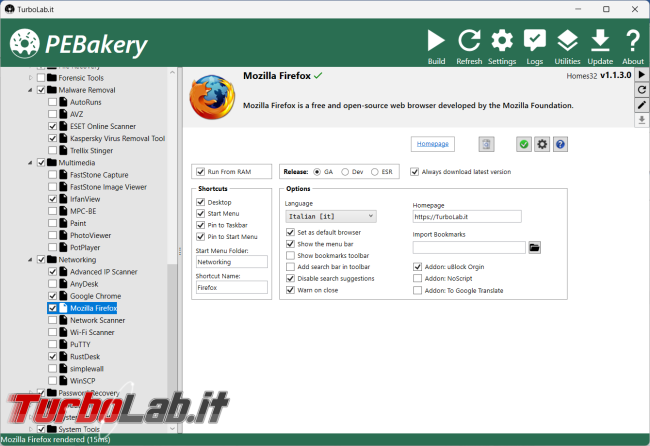Select WinSCP in the tree
650x446 pixels.
click(x=82, y=381)
